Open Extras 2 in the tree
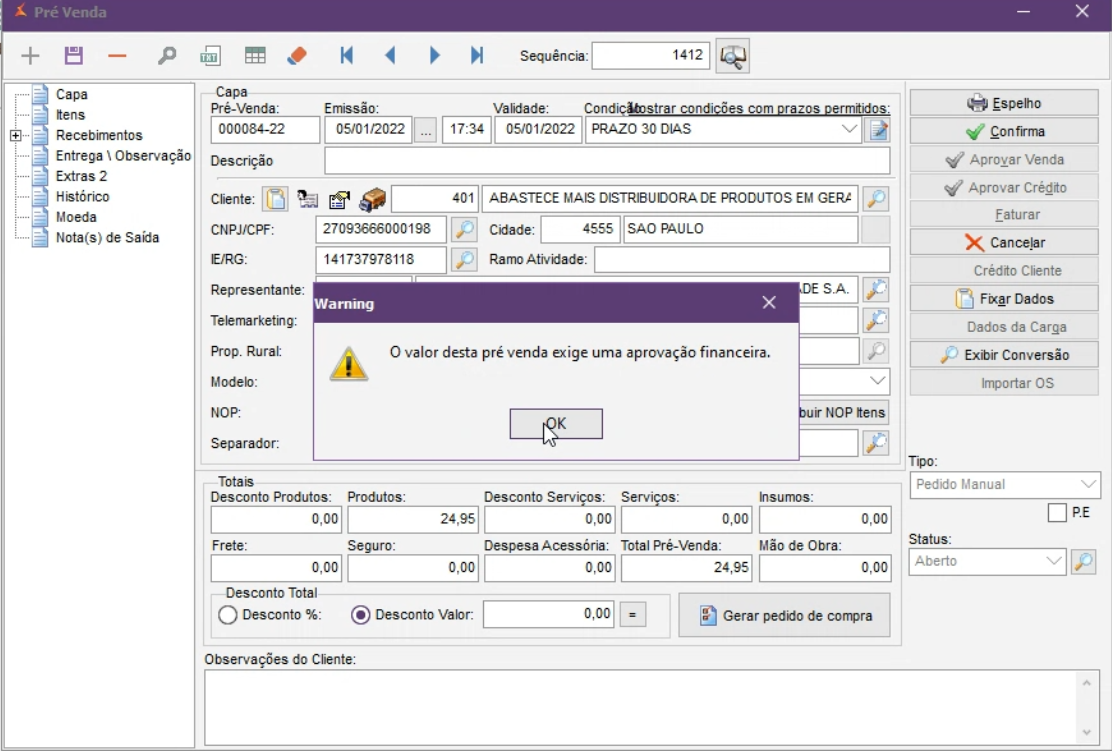The height and width of the screenshot is (751, 1112). coord(82,176)
